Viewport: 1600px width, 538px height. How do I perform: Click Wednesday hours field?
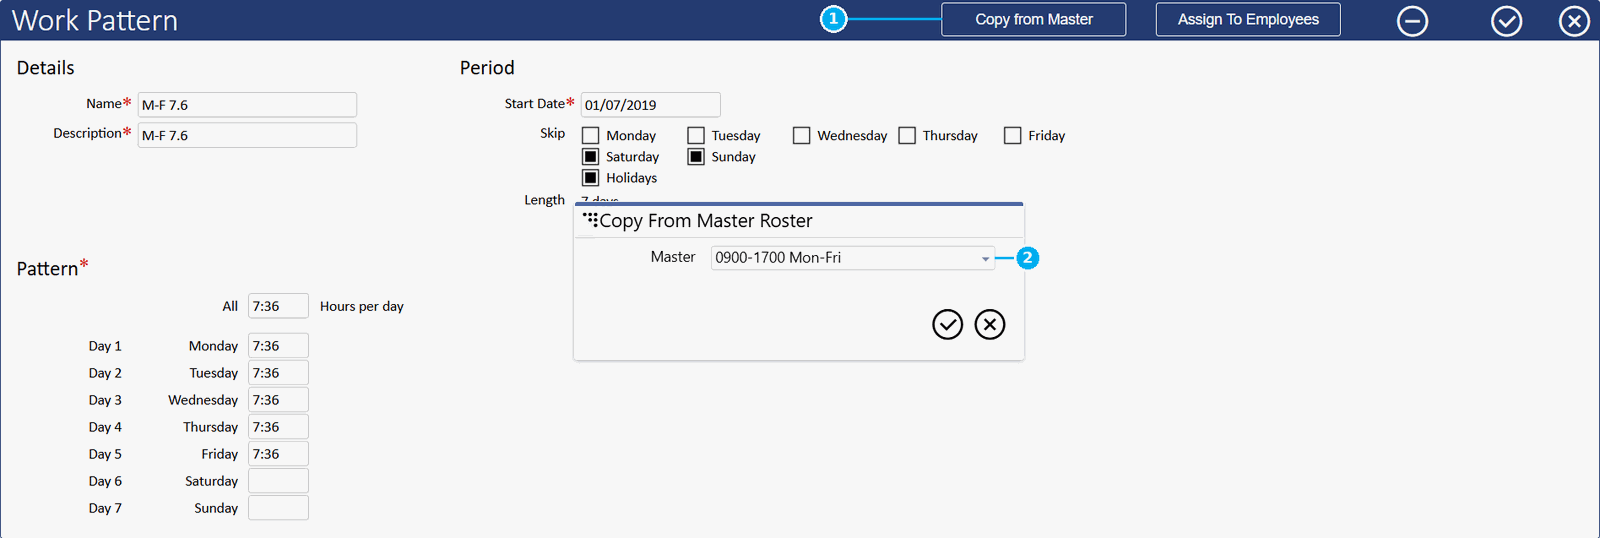point(278,400)
